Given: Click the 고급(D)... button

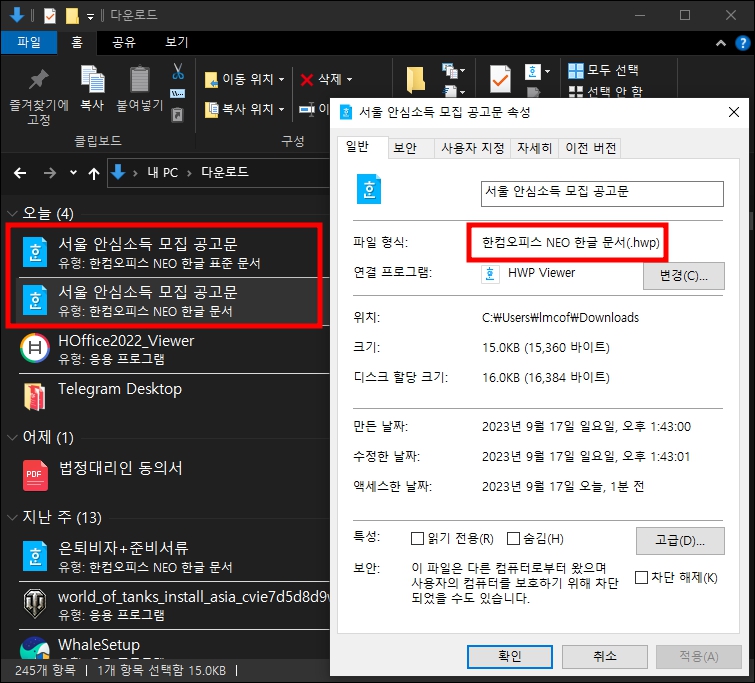Looking at the screenshot, I should click(x=680, y=540).
